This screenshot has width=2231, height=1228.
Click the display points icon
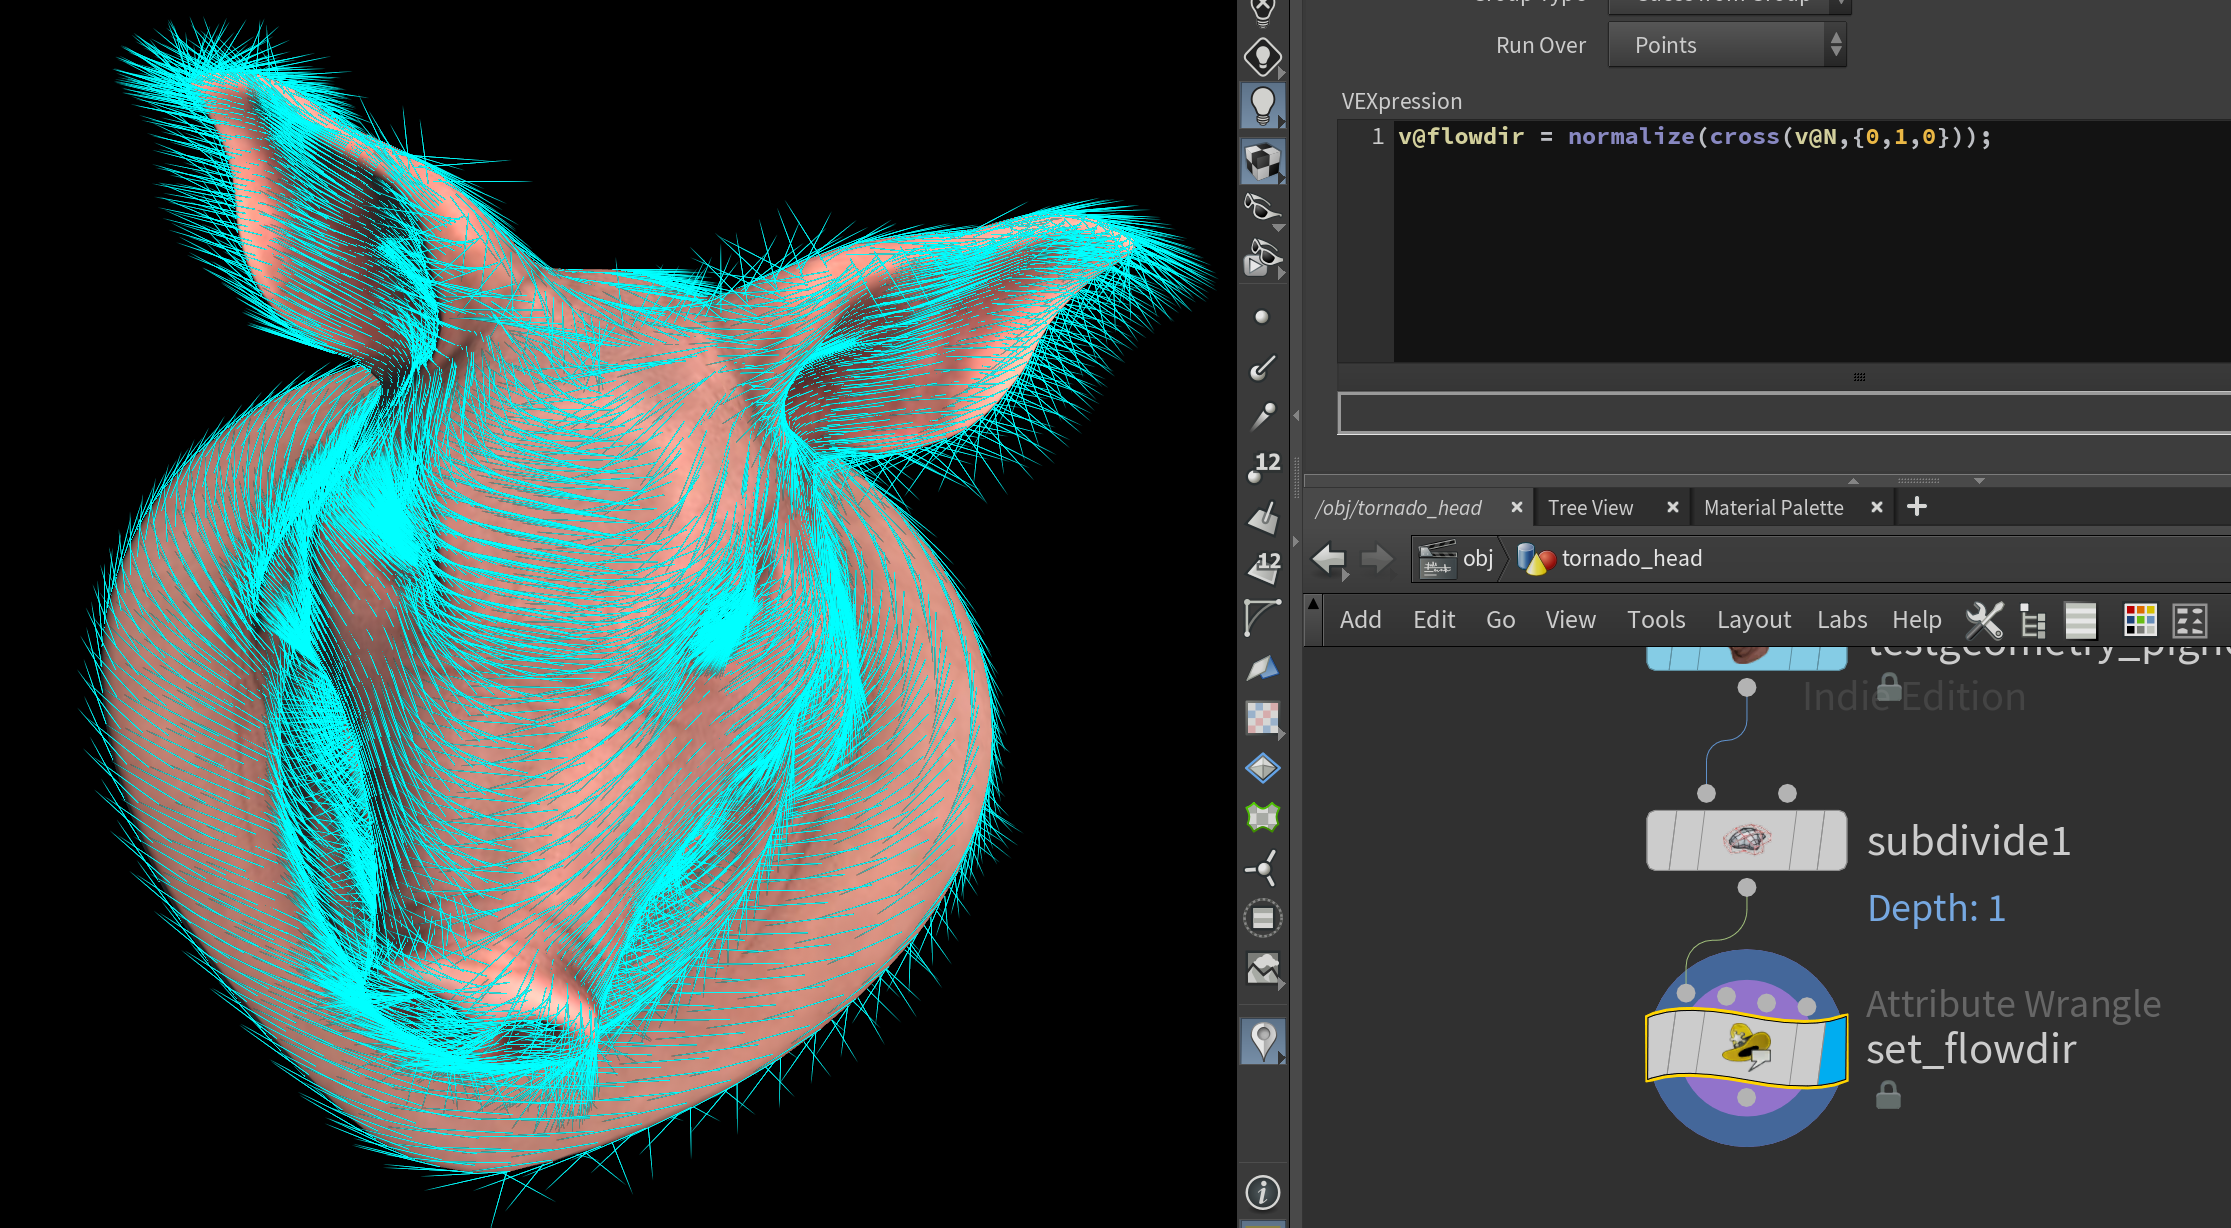tap(1262, 317)
